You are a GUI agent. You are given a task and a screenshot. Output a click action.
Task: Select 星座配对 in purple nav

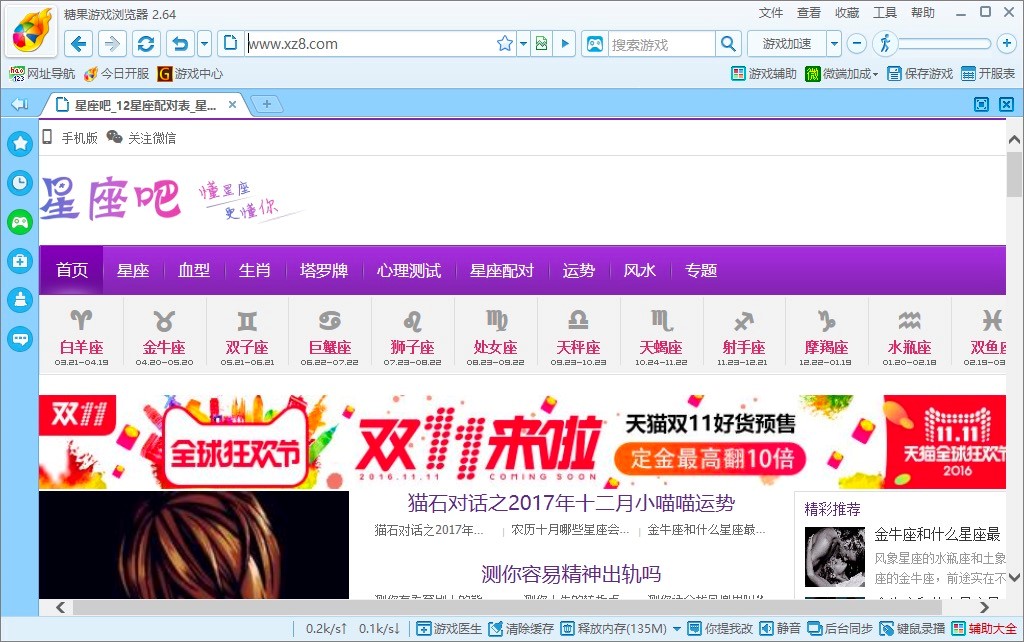[502, 270]
